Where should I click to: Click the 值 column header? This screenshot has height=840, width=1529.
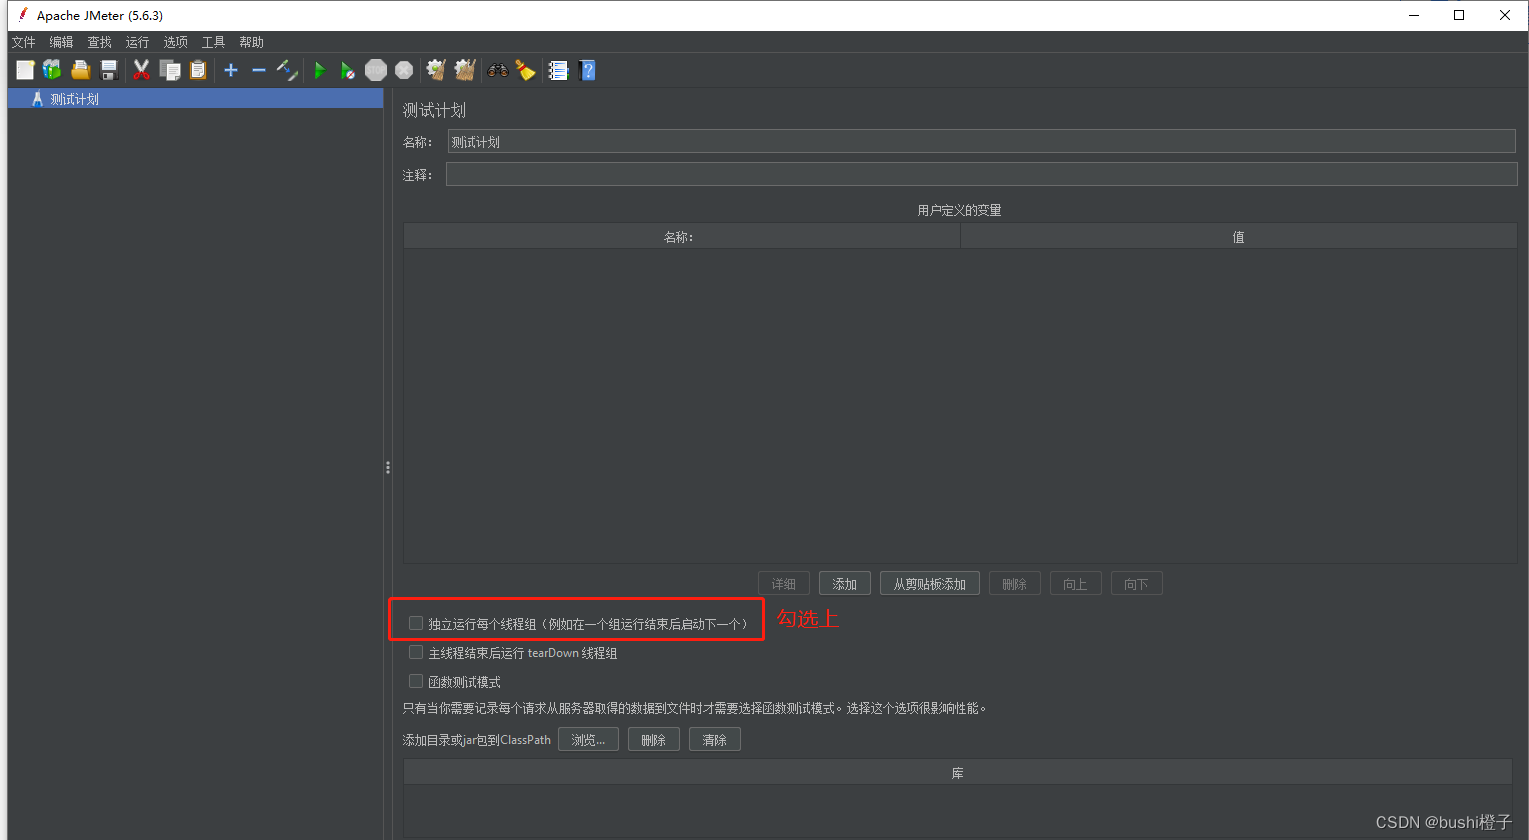point(1239,237)
